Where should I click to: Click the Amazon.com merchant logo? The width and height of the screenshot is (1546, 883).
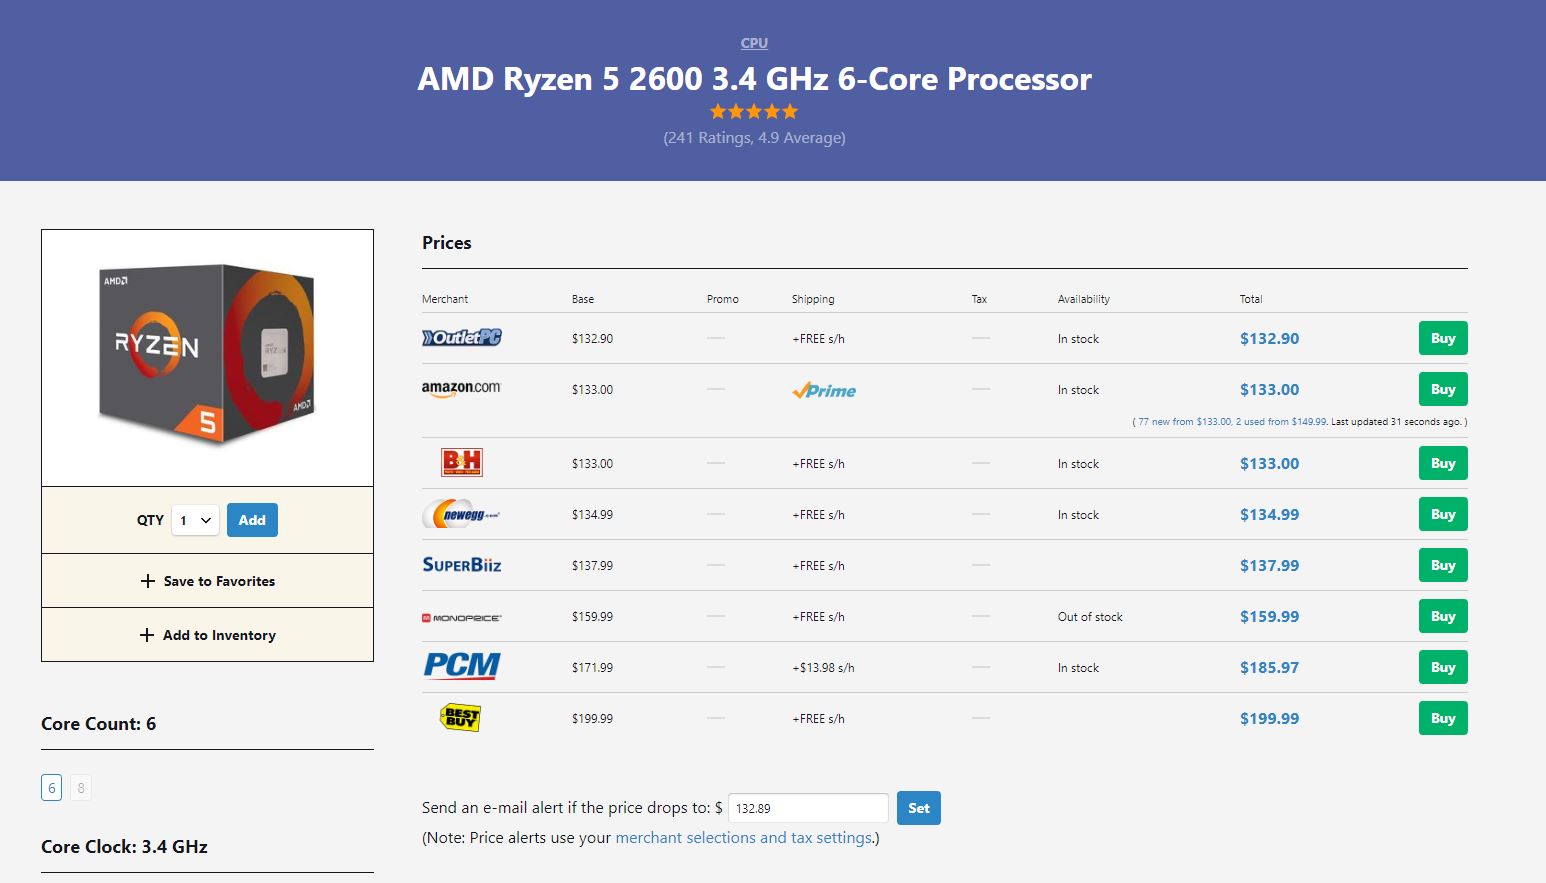[461, 389]
